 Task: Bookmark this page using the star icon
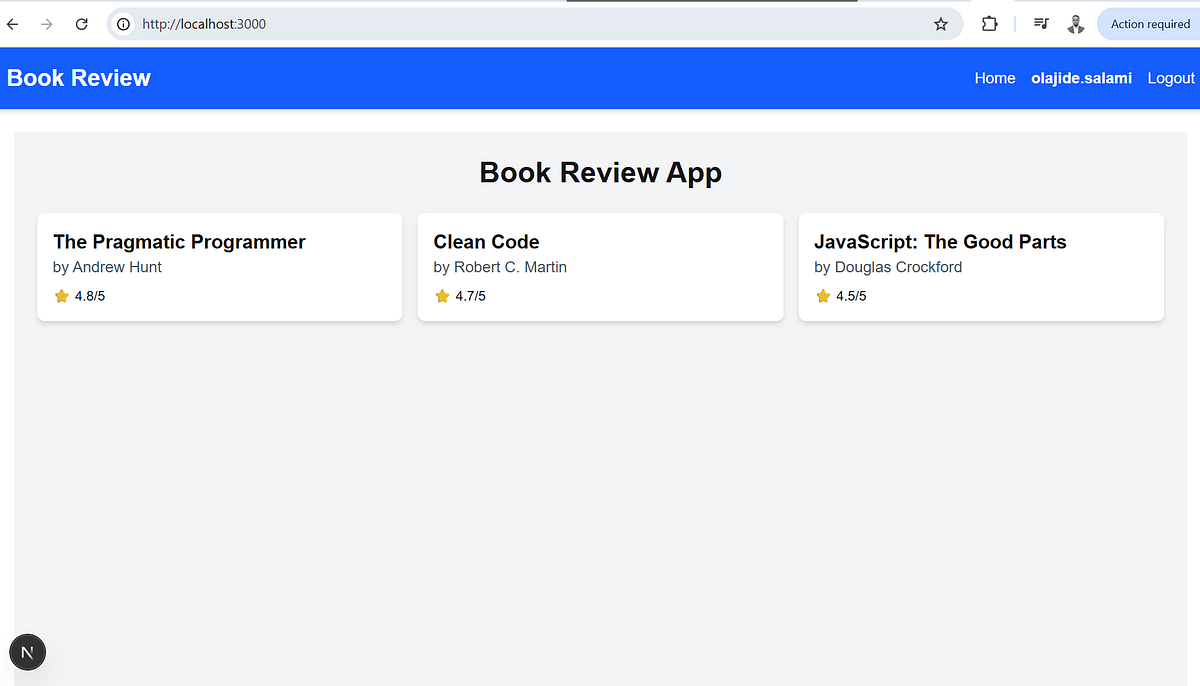click(940, 23)
